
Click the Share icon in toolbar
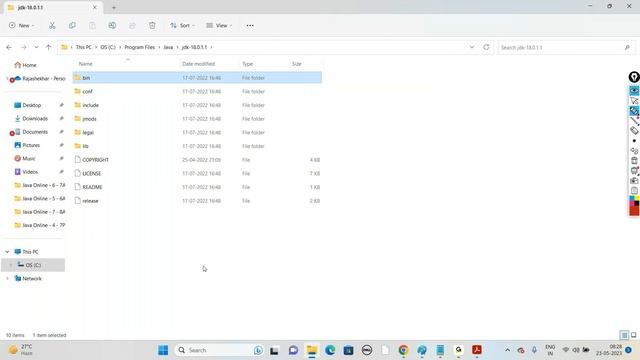pos(132,25)
